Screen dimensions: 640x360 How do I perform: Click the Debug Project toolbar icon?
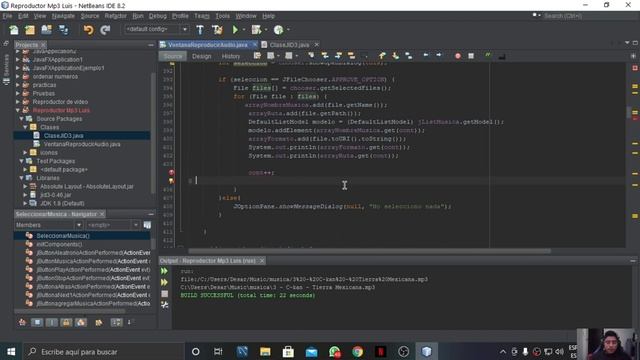click(256, 30)
